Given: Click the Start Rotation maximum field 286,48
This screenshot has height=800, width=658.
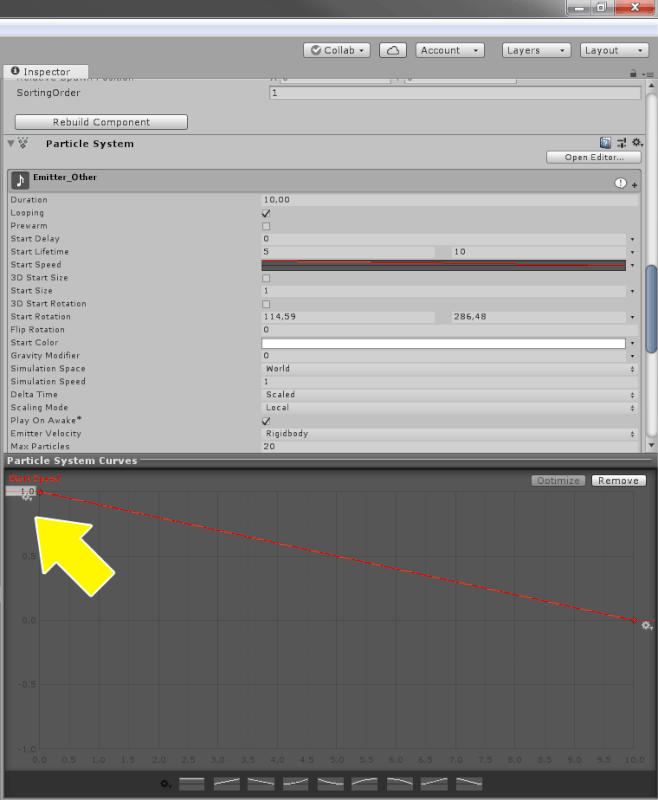Looking at the screenshot, I should click(x=539, y=317).
